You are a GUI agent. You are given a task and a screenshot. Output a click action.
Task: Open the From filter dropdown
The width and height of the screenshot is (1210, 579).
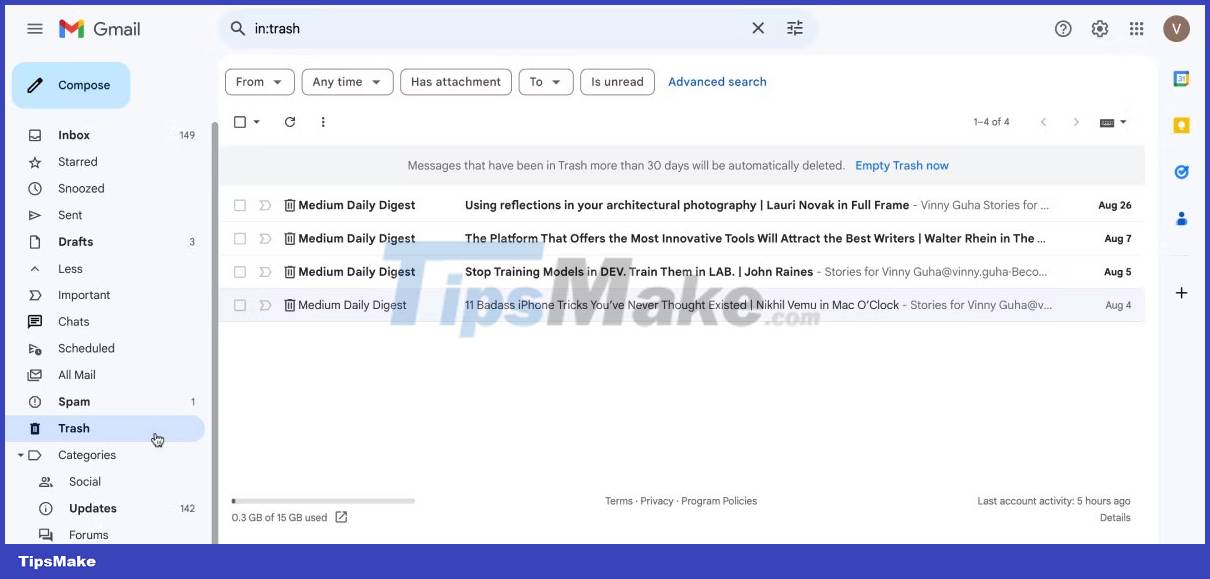pyautogui.click(x=259, y=81)
